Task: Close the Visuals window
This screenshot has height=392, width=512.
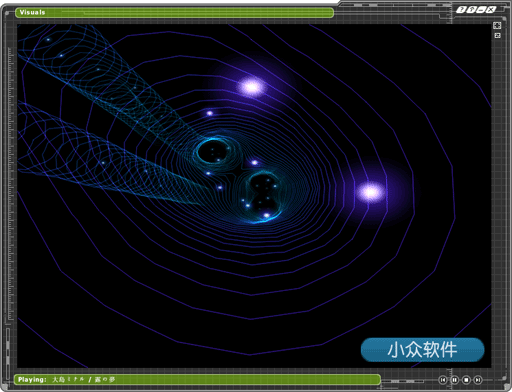Action: tap(490, 10)
